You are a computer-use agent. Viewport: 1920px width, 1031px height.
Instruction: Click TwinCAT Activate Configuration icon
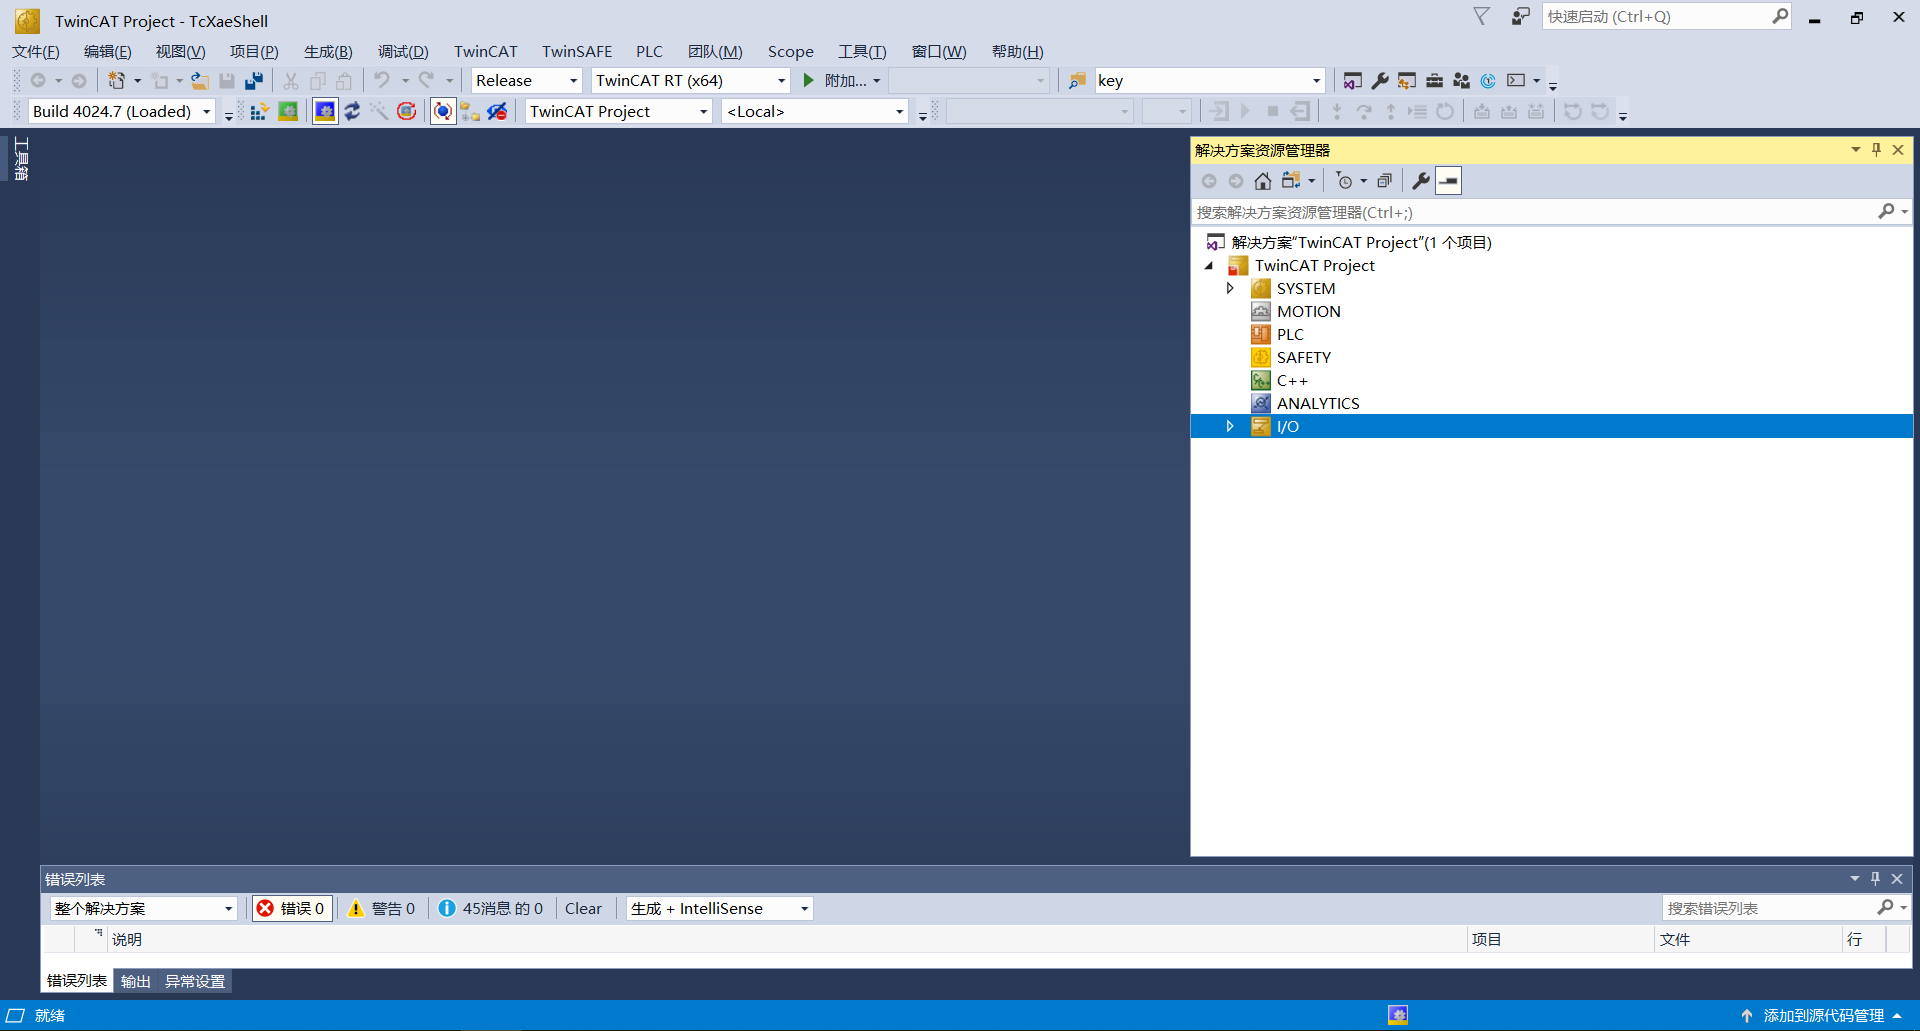[259, 112]
